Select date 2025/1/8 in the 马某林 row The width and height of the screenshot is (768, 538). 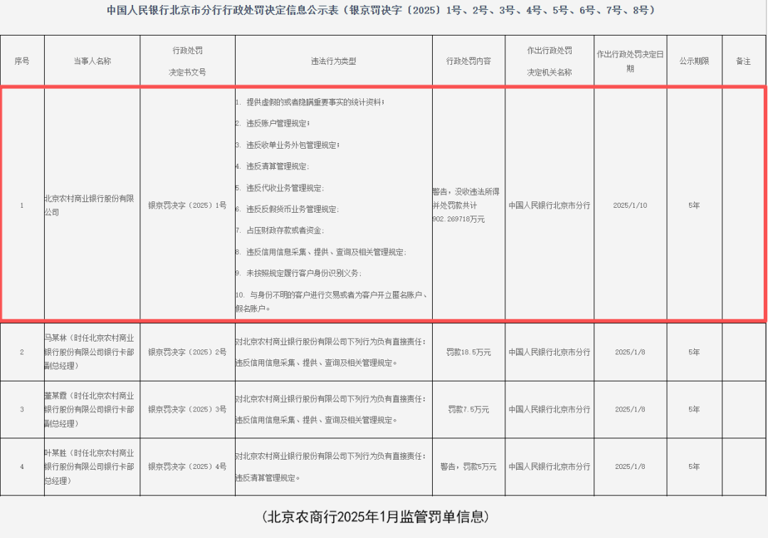point(630,352)
